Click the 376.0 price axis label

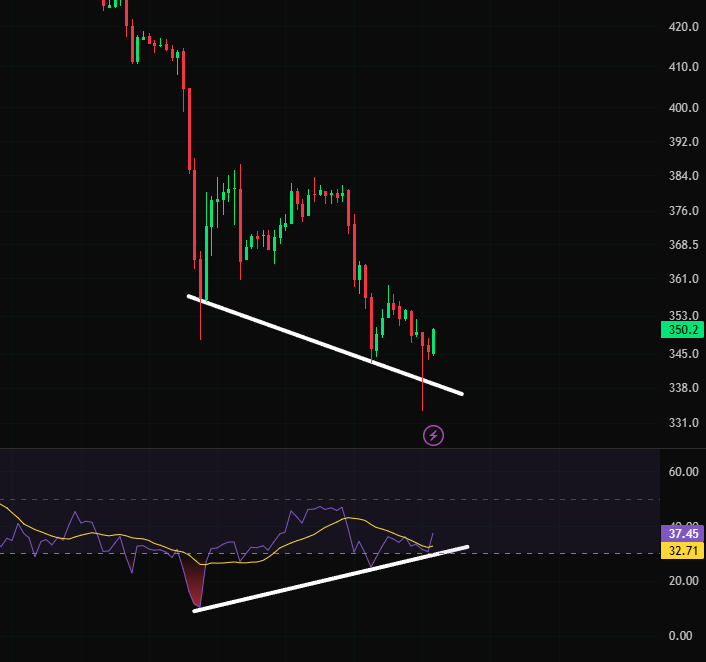tap(683, 211)
